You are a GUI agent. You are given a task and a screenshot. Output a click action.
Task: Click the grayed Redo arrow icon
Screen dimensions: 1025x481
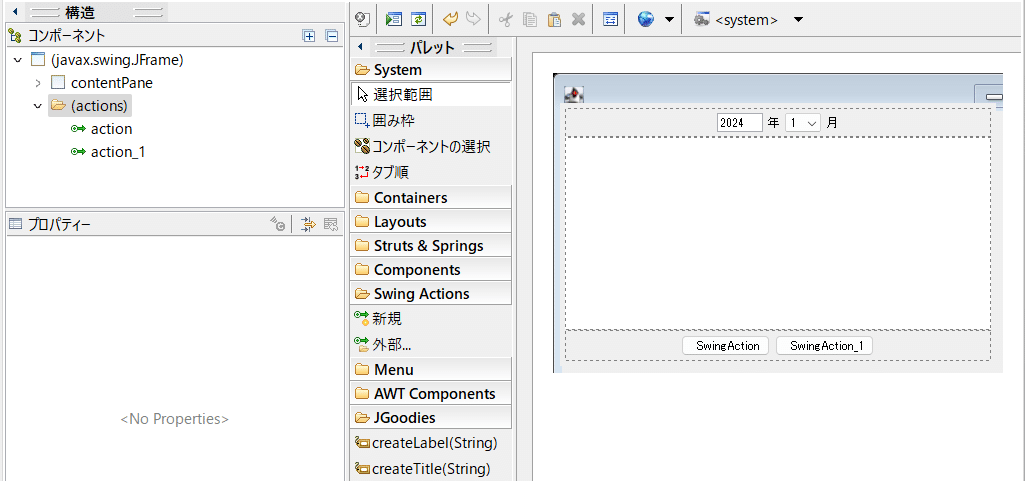click(473, 20)
